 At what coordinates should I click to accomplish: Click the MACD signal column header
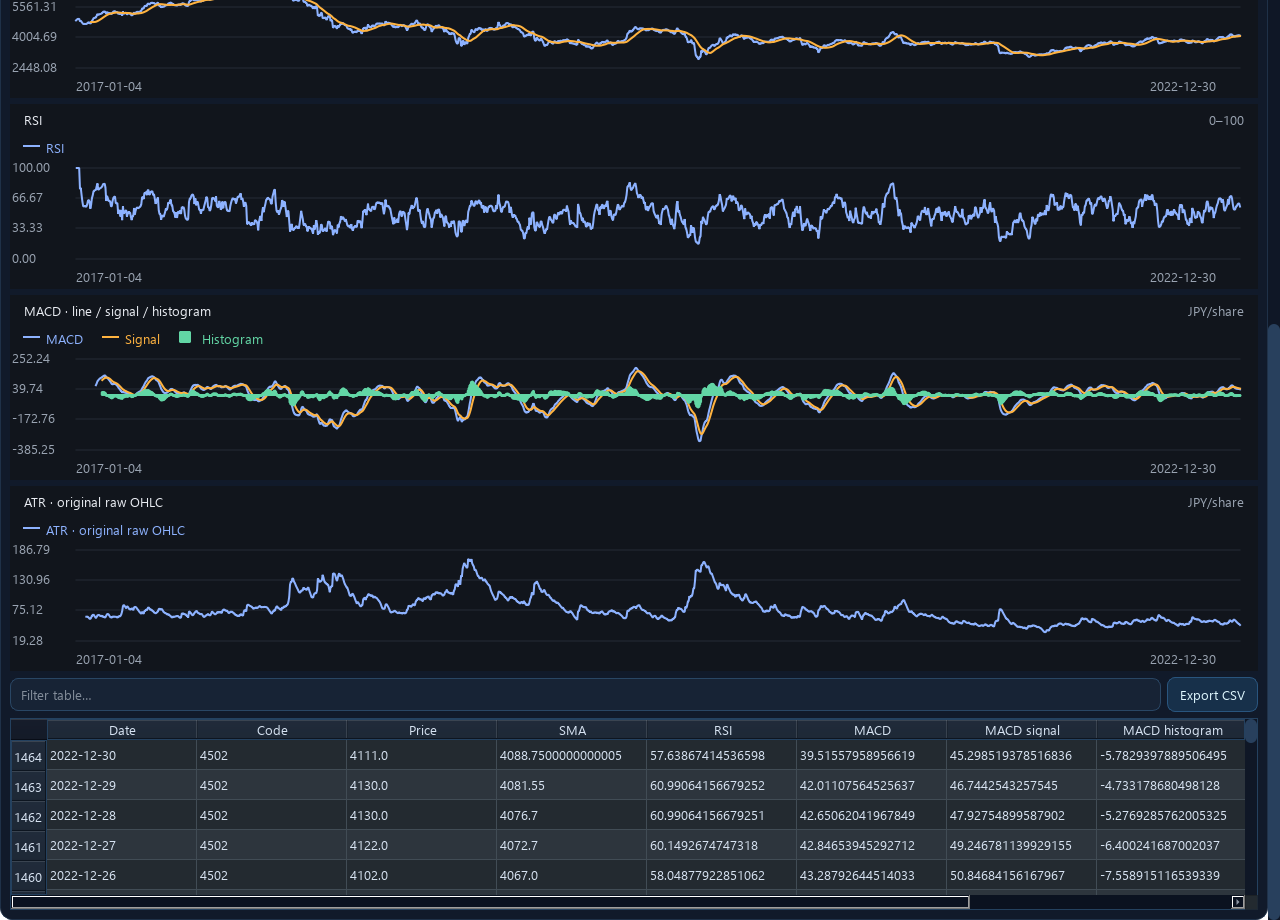(x=1021, y=730)
